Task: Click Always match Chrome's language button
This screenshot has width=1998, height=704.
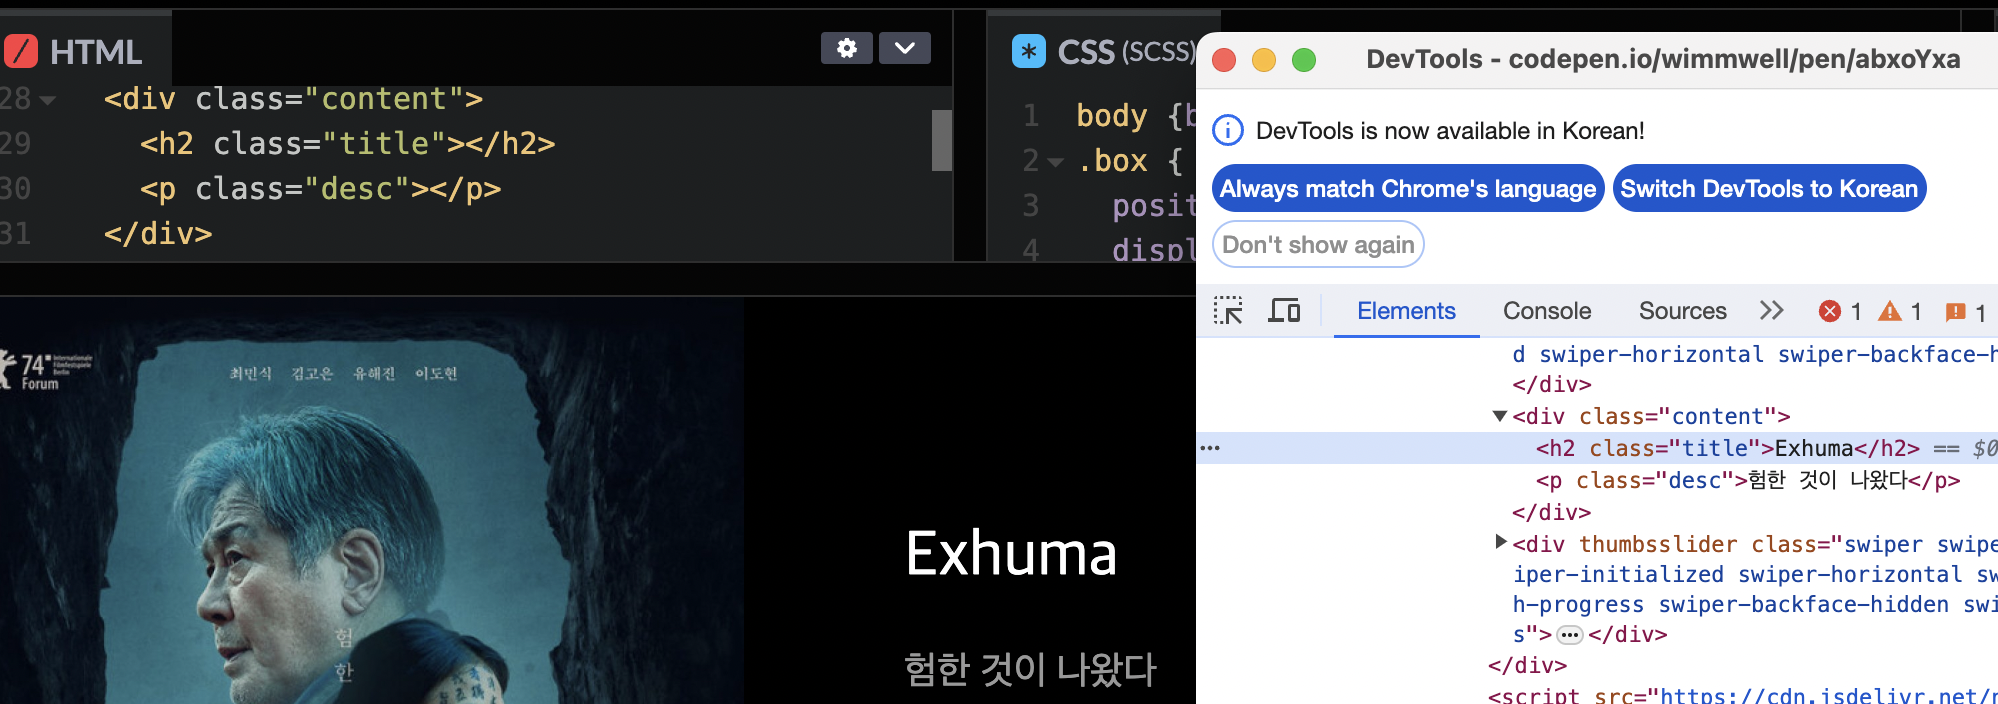Action: [x=1408, y=188]
